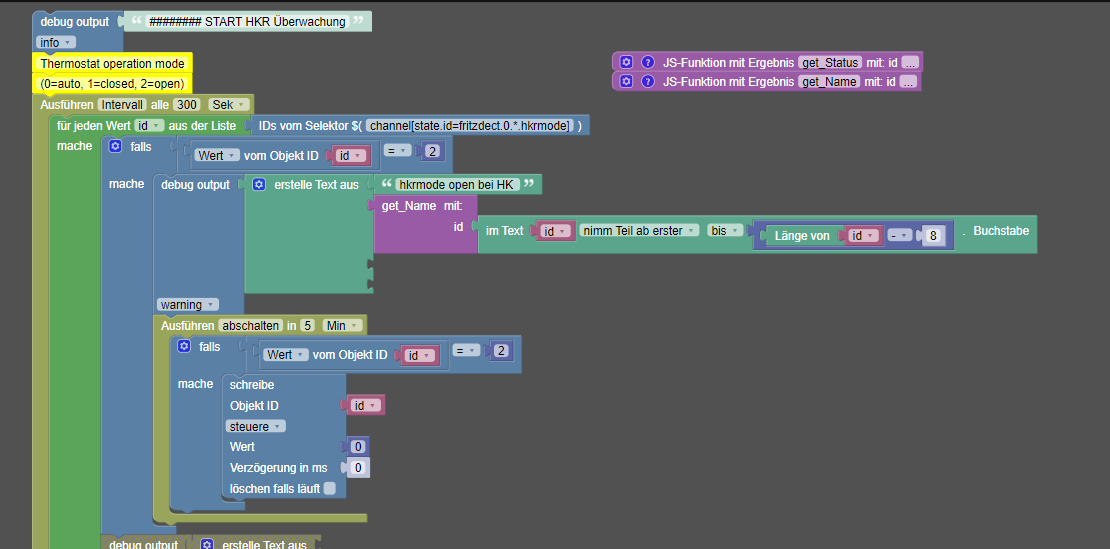Toggle the löschen falls läuft checkbox
This screenshot has width=1110, height=549.
point(329,488)
